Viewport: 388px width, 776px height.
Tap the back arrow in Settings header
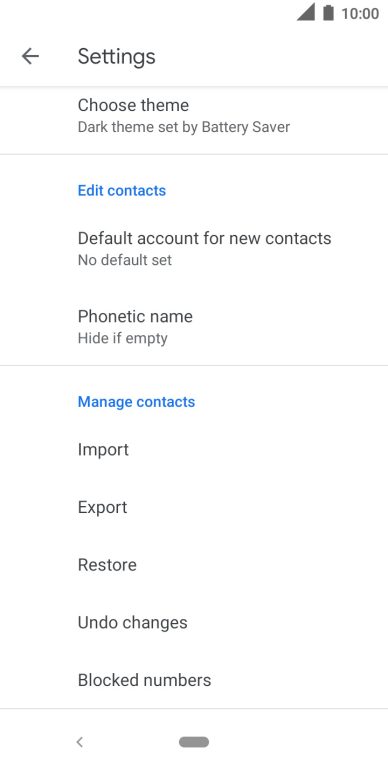click(x=30, y=56)
